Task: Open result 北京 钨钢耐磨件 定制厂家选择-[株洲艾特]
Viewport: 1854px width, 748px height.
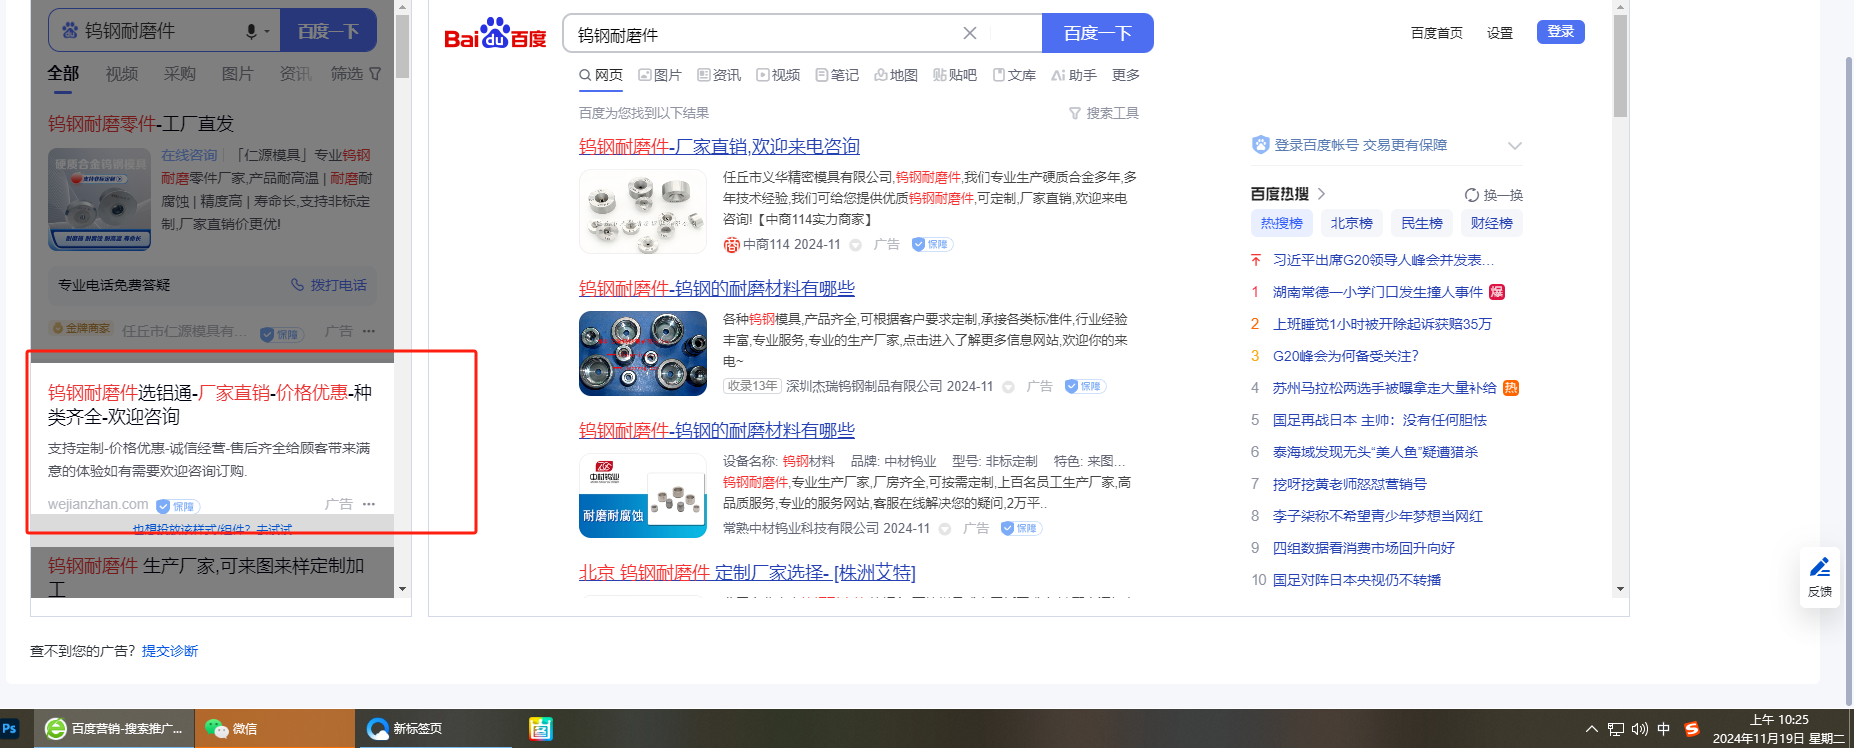Action: pyautogui.click(x=747, y=572)
